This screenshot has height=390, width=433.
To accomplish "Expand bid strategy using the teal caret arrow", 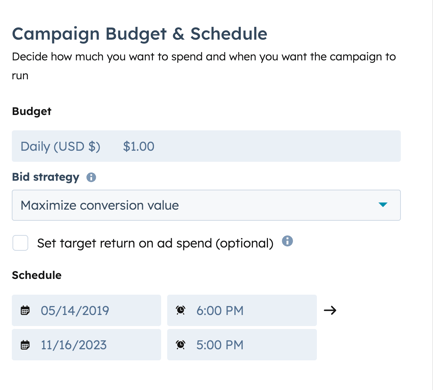I will point(383,205).
